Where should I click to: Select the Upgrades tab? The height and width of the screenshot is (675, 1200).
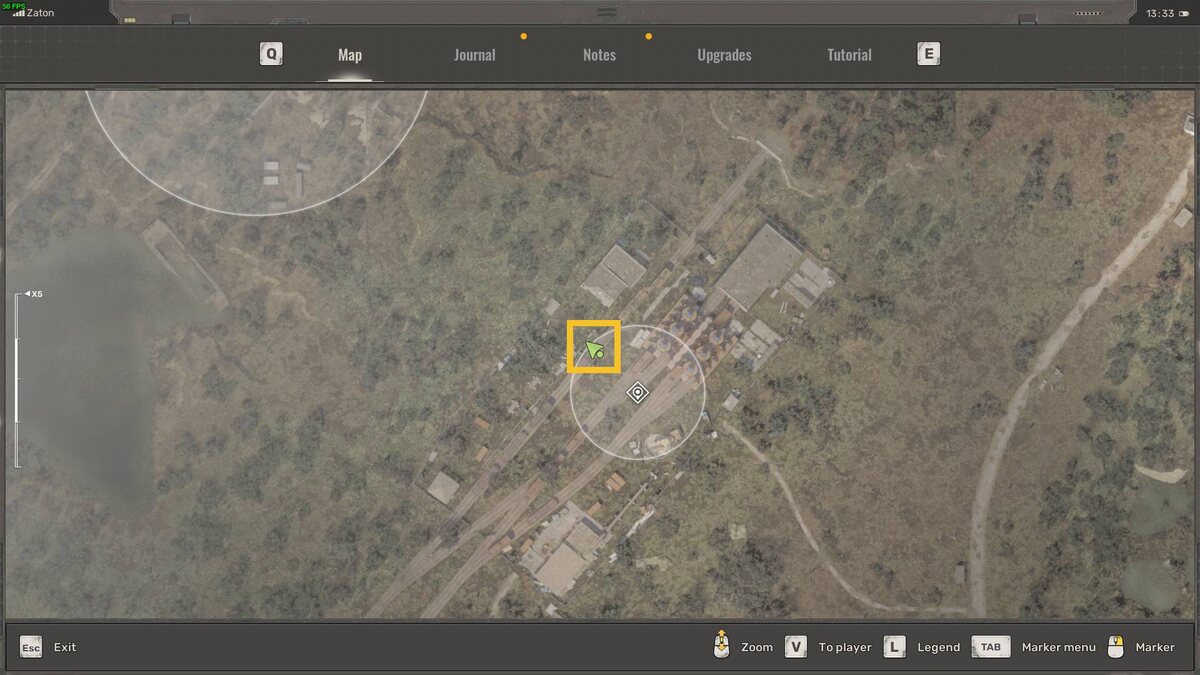tap(724, 55)
